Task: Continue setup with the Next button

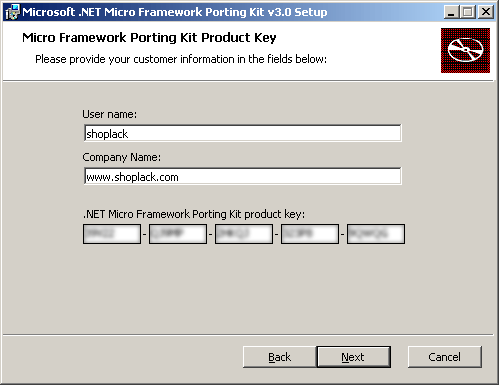Action: [353, 357]
